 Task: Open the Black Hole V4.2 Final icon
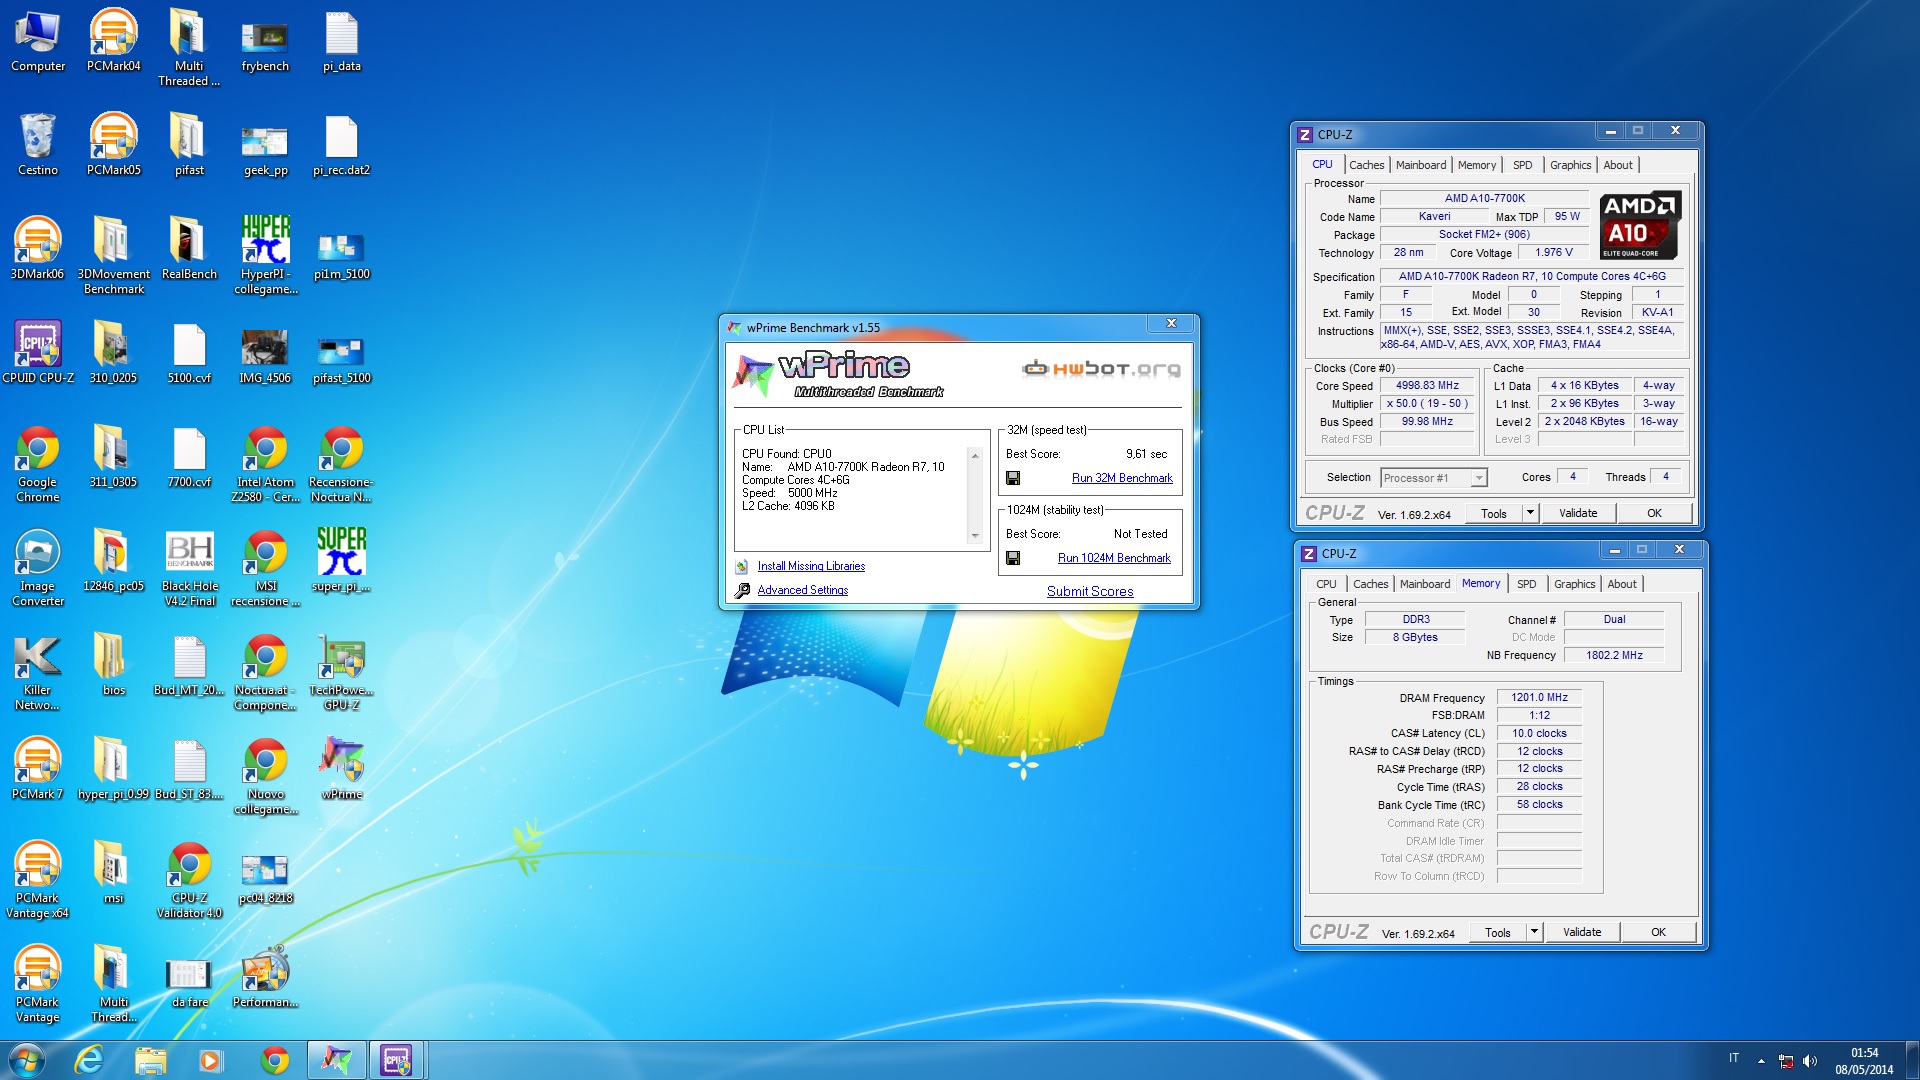(x=189, y=568)
